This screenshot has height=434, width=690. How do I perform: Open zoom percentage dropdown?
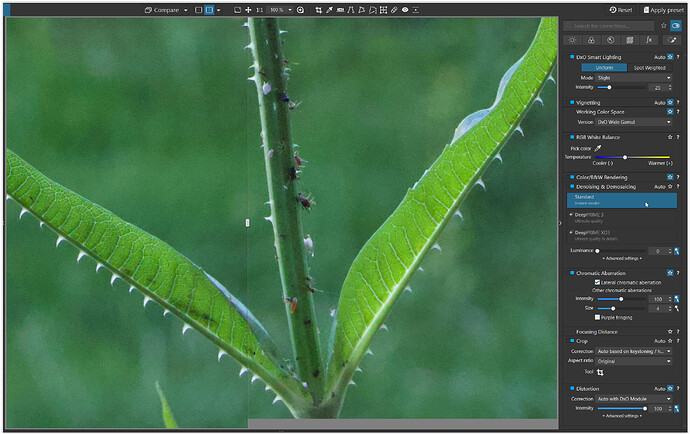point(290,10)
